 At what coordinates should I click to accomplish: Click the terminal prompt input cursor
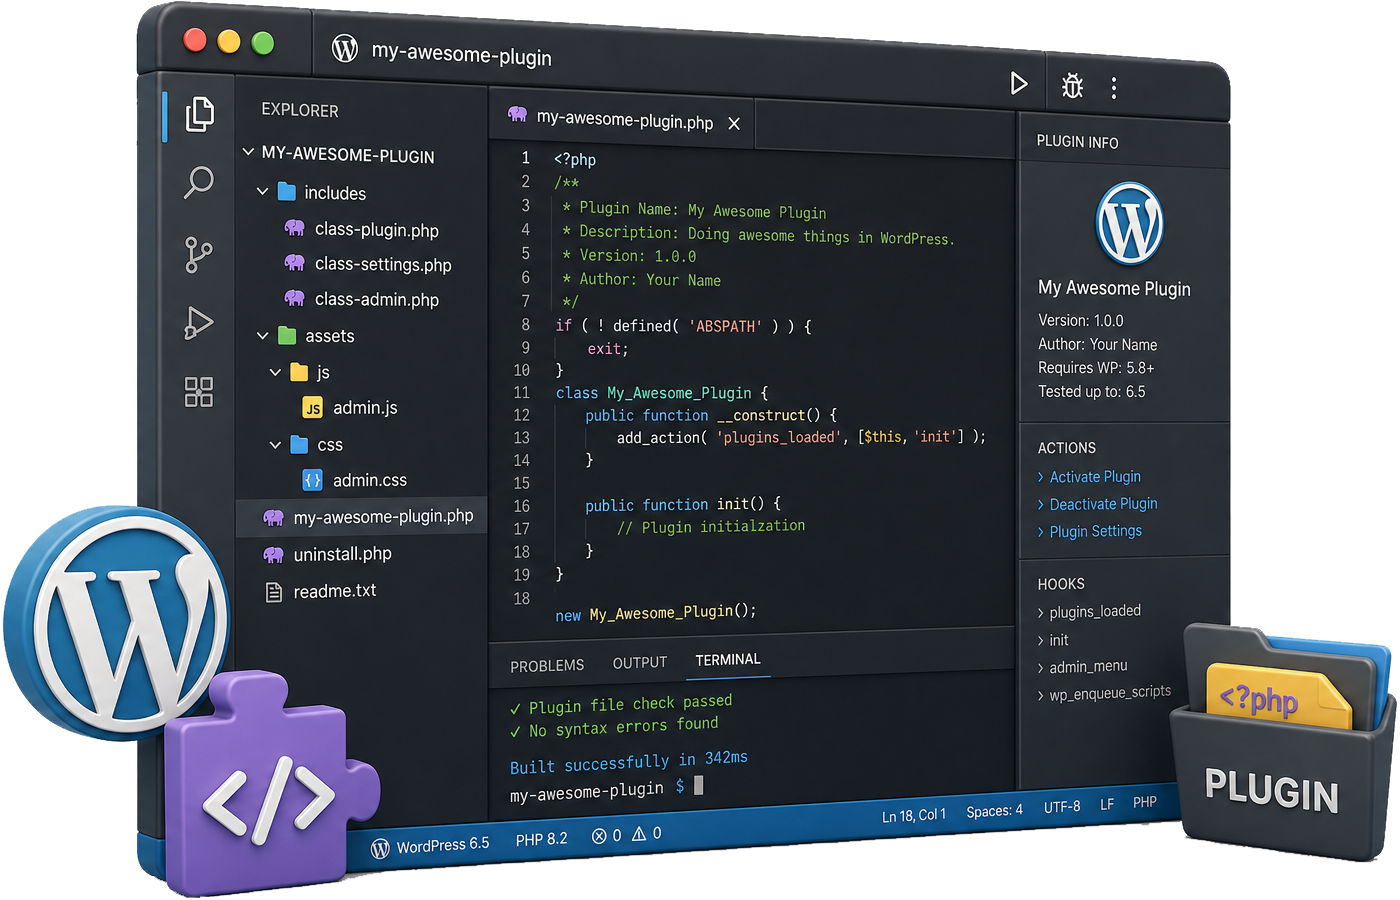pos(698,786)
